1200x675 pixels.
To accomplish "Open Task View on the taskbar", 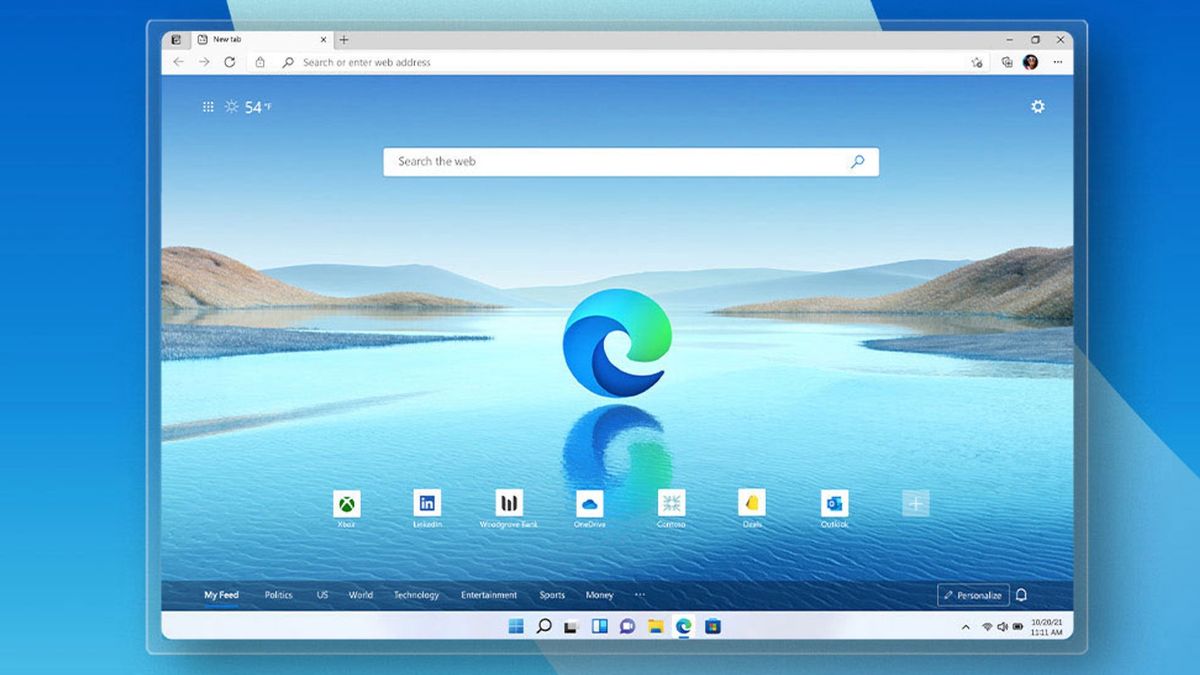I will pos(571,626).
